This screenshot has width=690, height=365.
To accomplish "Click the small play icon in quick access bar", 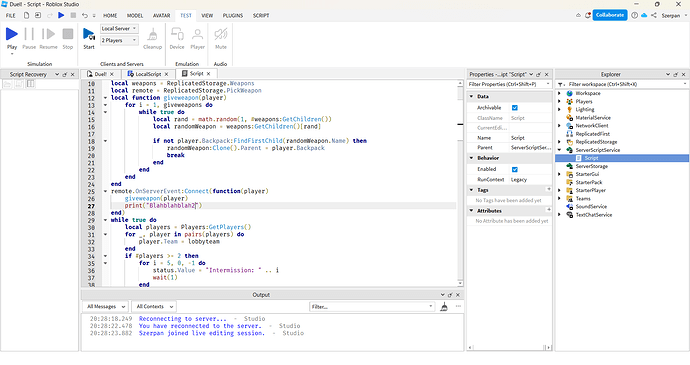I will tap(61, 15).
